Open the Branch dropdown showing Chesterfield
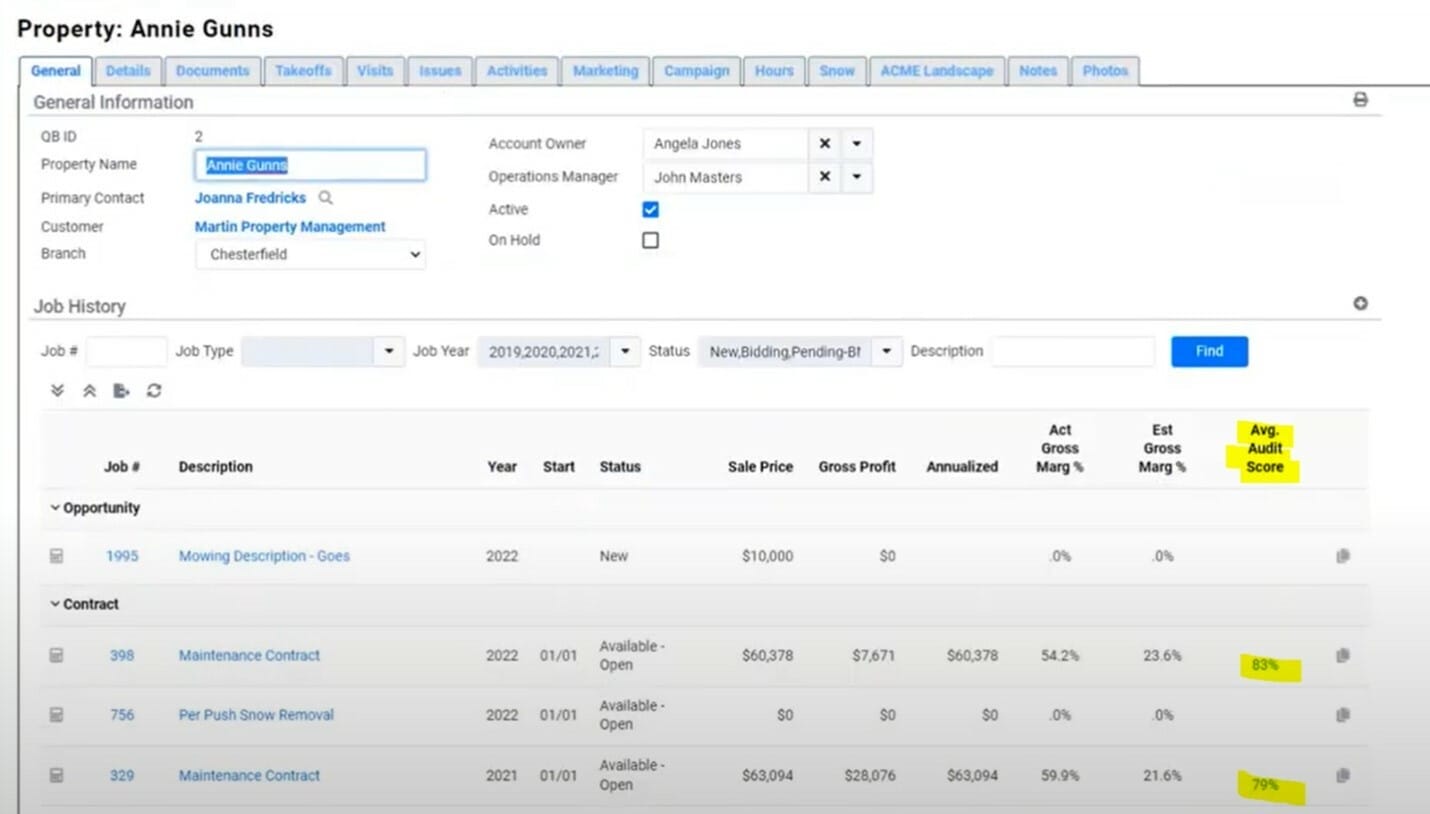The height and width of the screenshot is (814, 1430). point(310,255)
